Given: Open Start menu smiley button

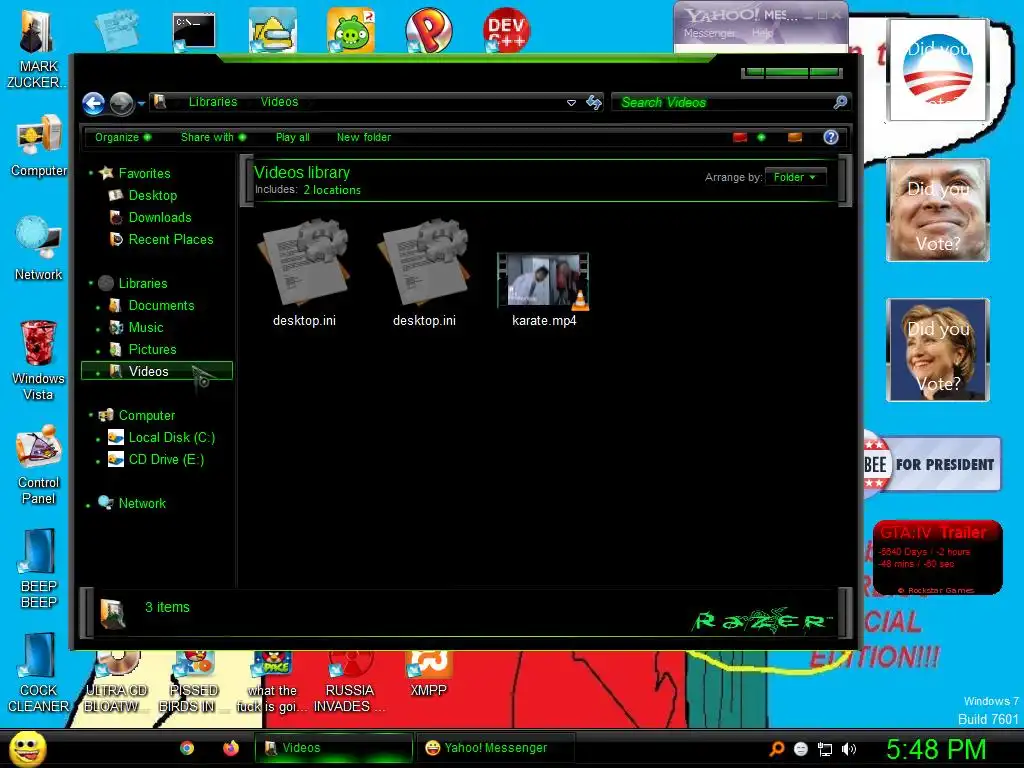Looking at the screenshot, I should pyautogui.click(x=28, y=748).
